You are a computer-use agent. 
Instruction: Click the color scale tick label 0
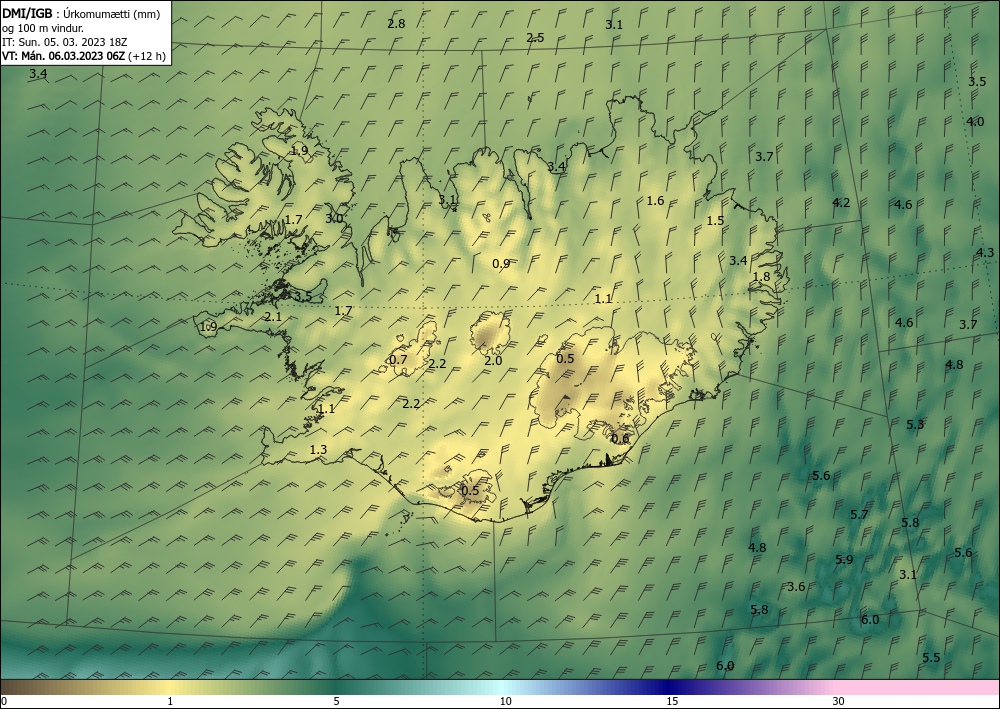point(4,701)
